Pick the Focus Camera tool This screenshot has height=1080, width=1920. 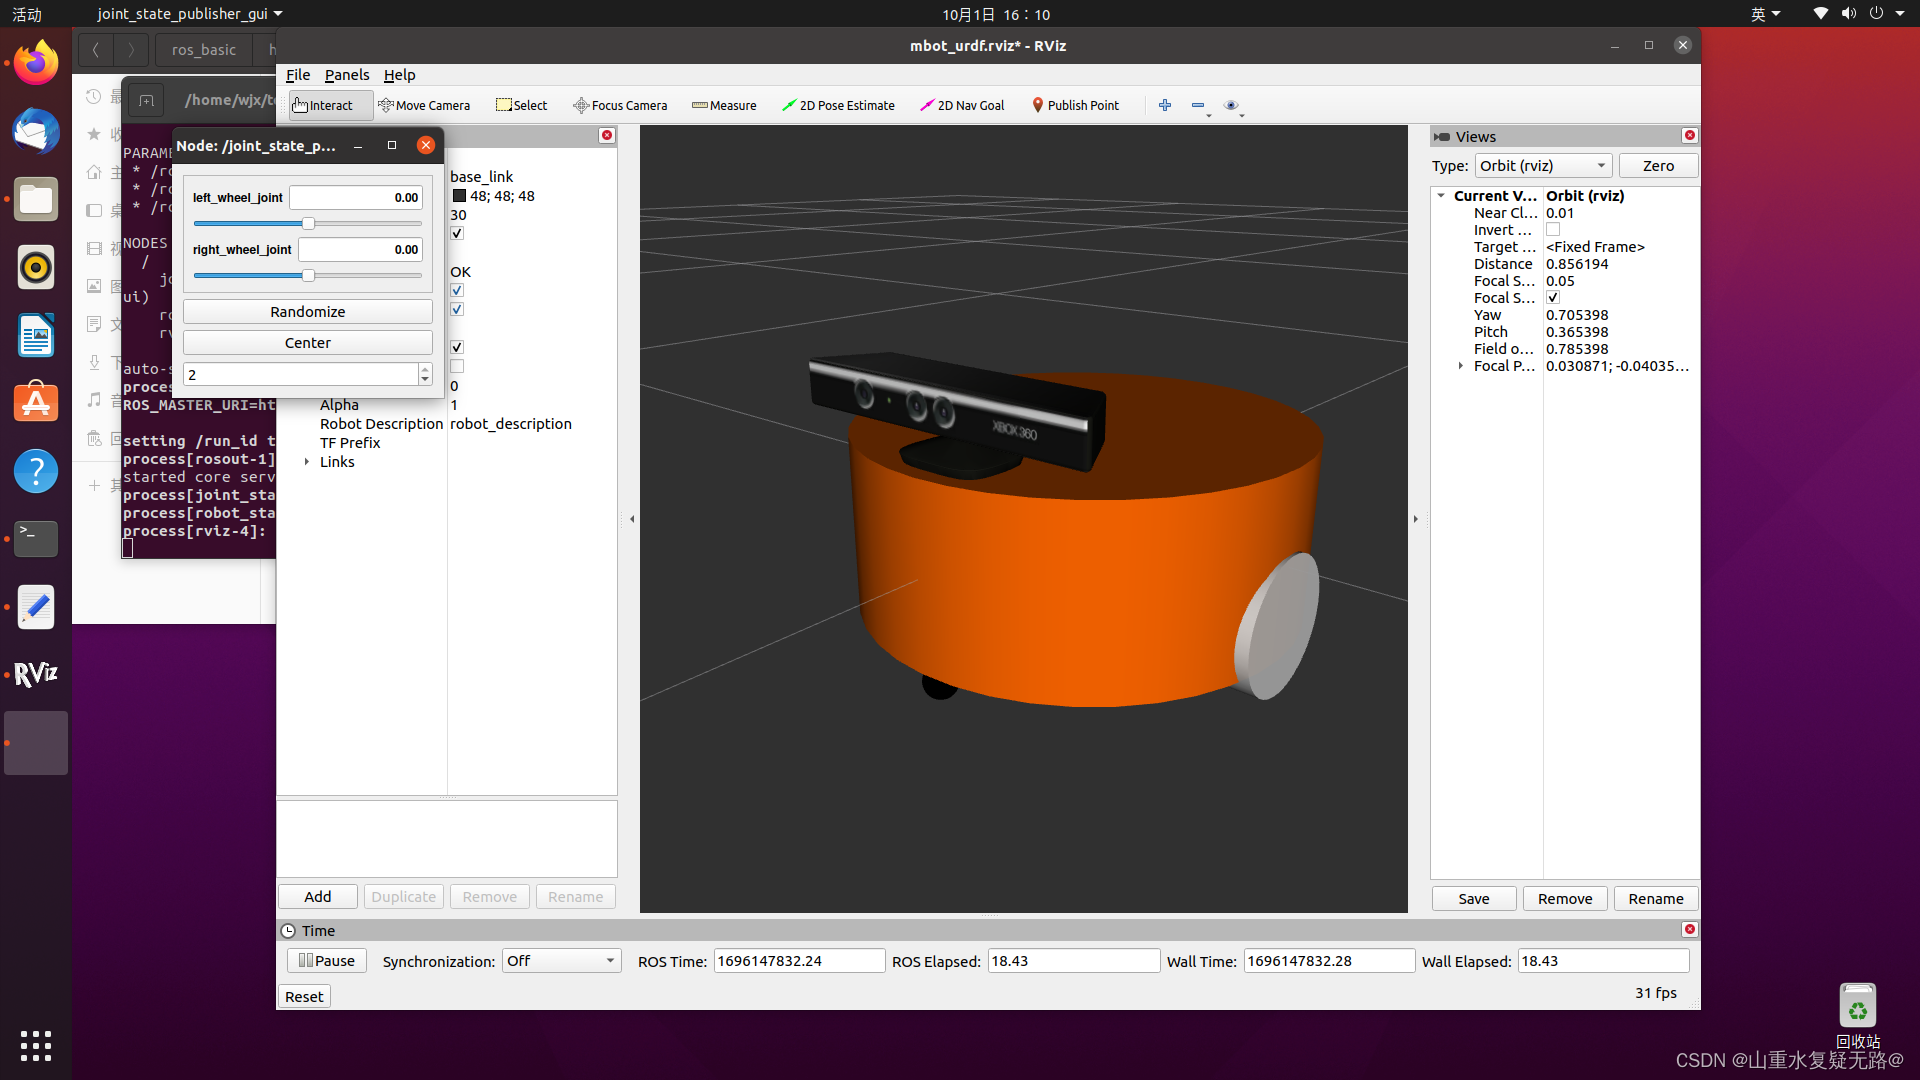(x=620, y=105)
